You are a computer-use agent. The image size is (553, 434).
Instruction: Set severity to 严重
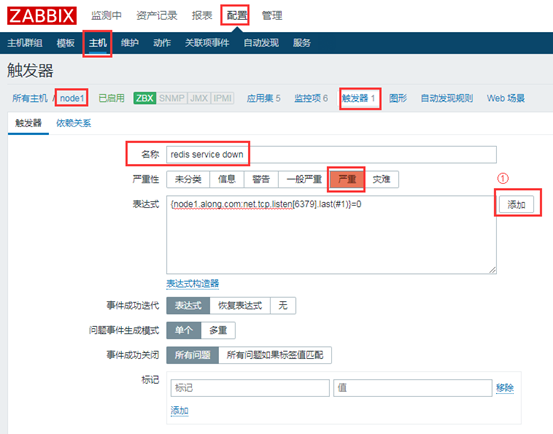point(347,179)
